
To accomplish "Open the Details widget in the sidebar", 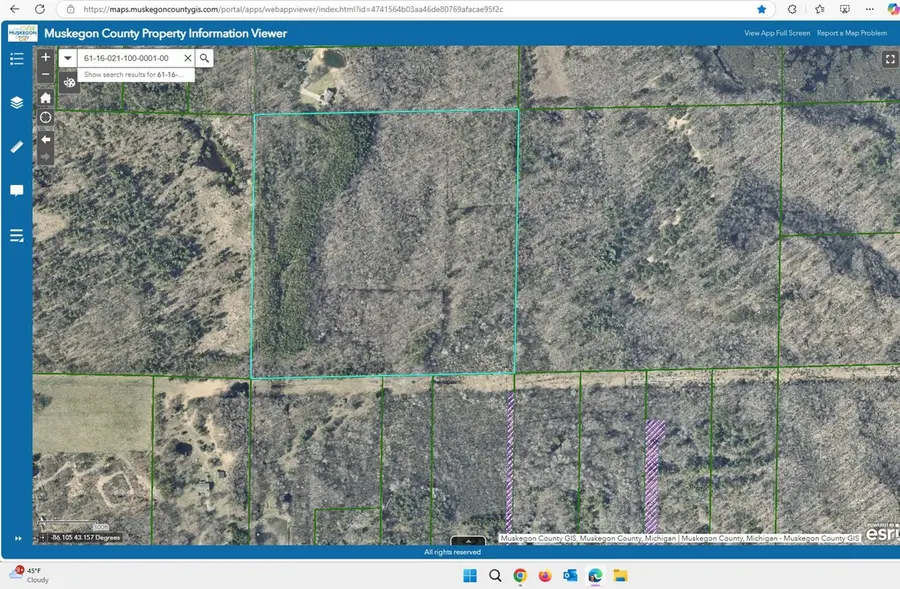I will [16, 235].
